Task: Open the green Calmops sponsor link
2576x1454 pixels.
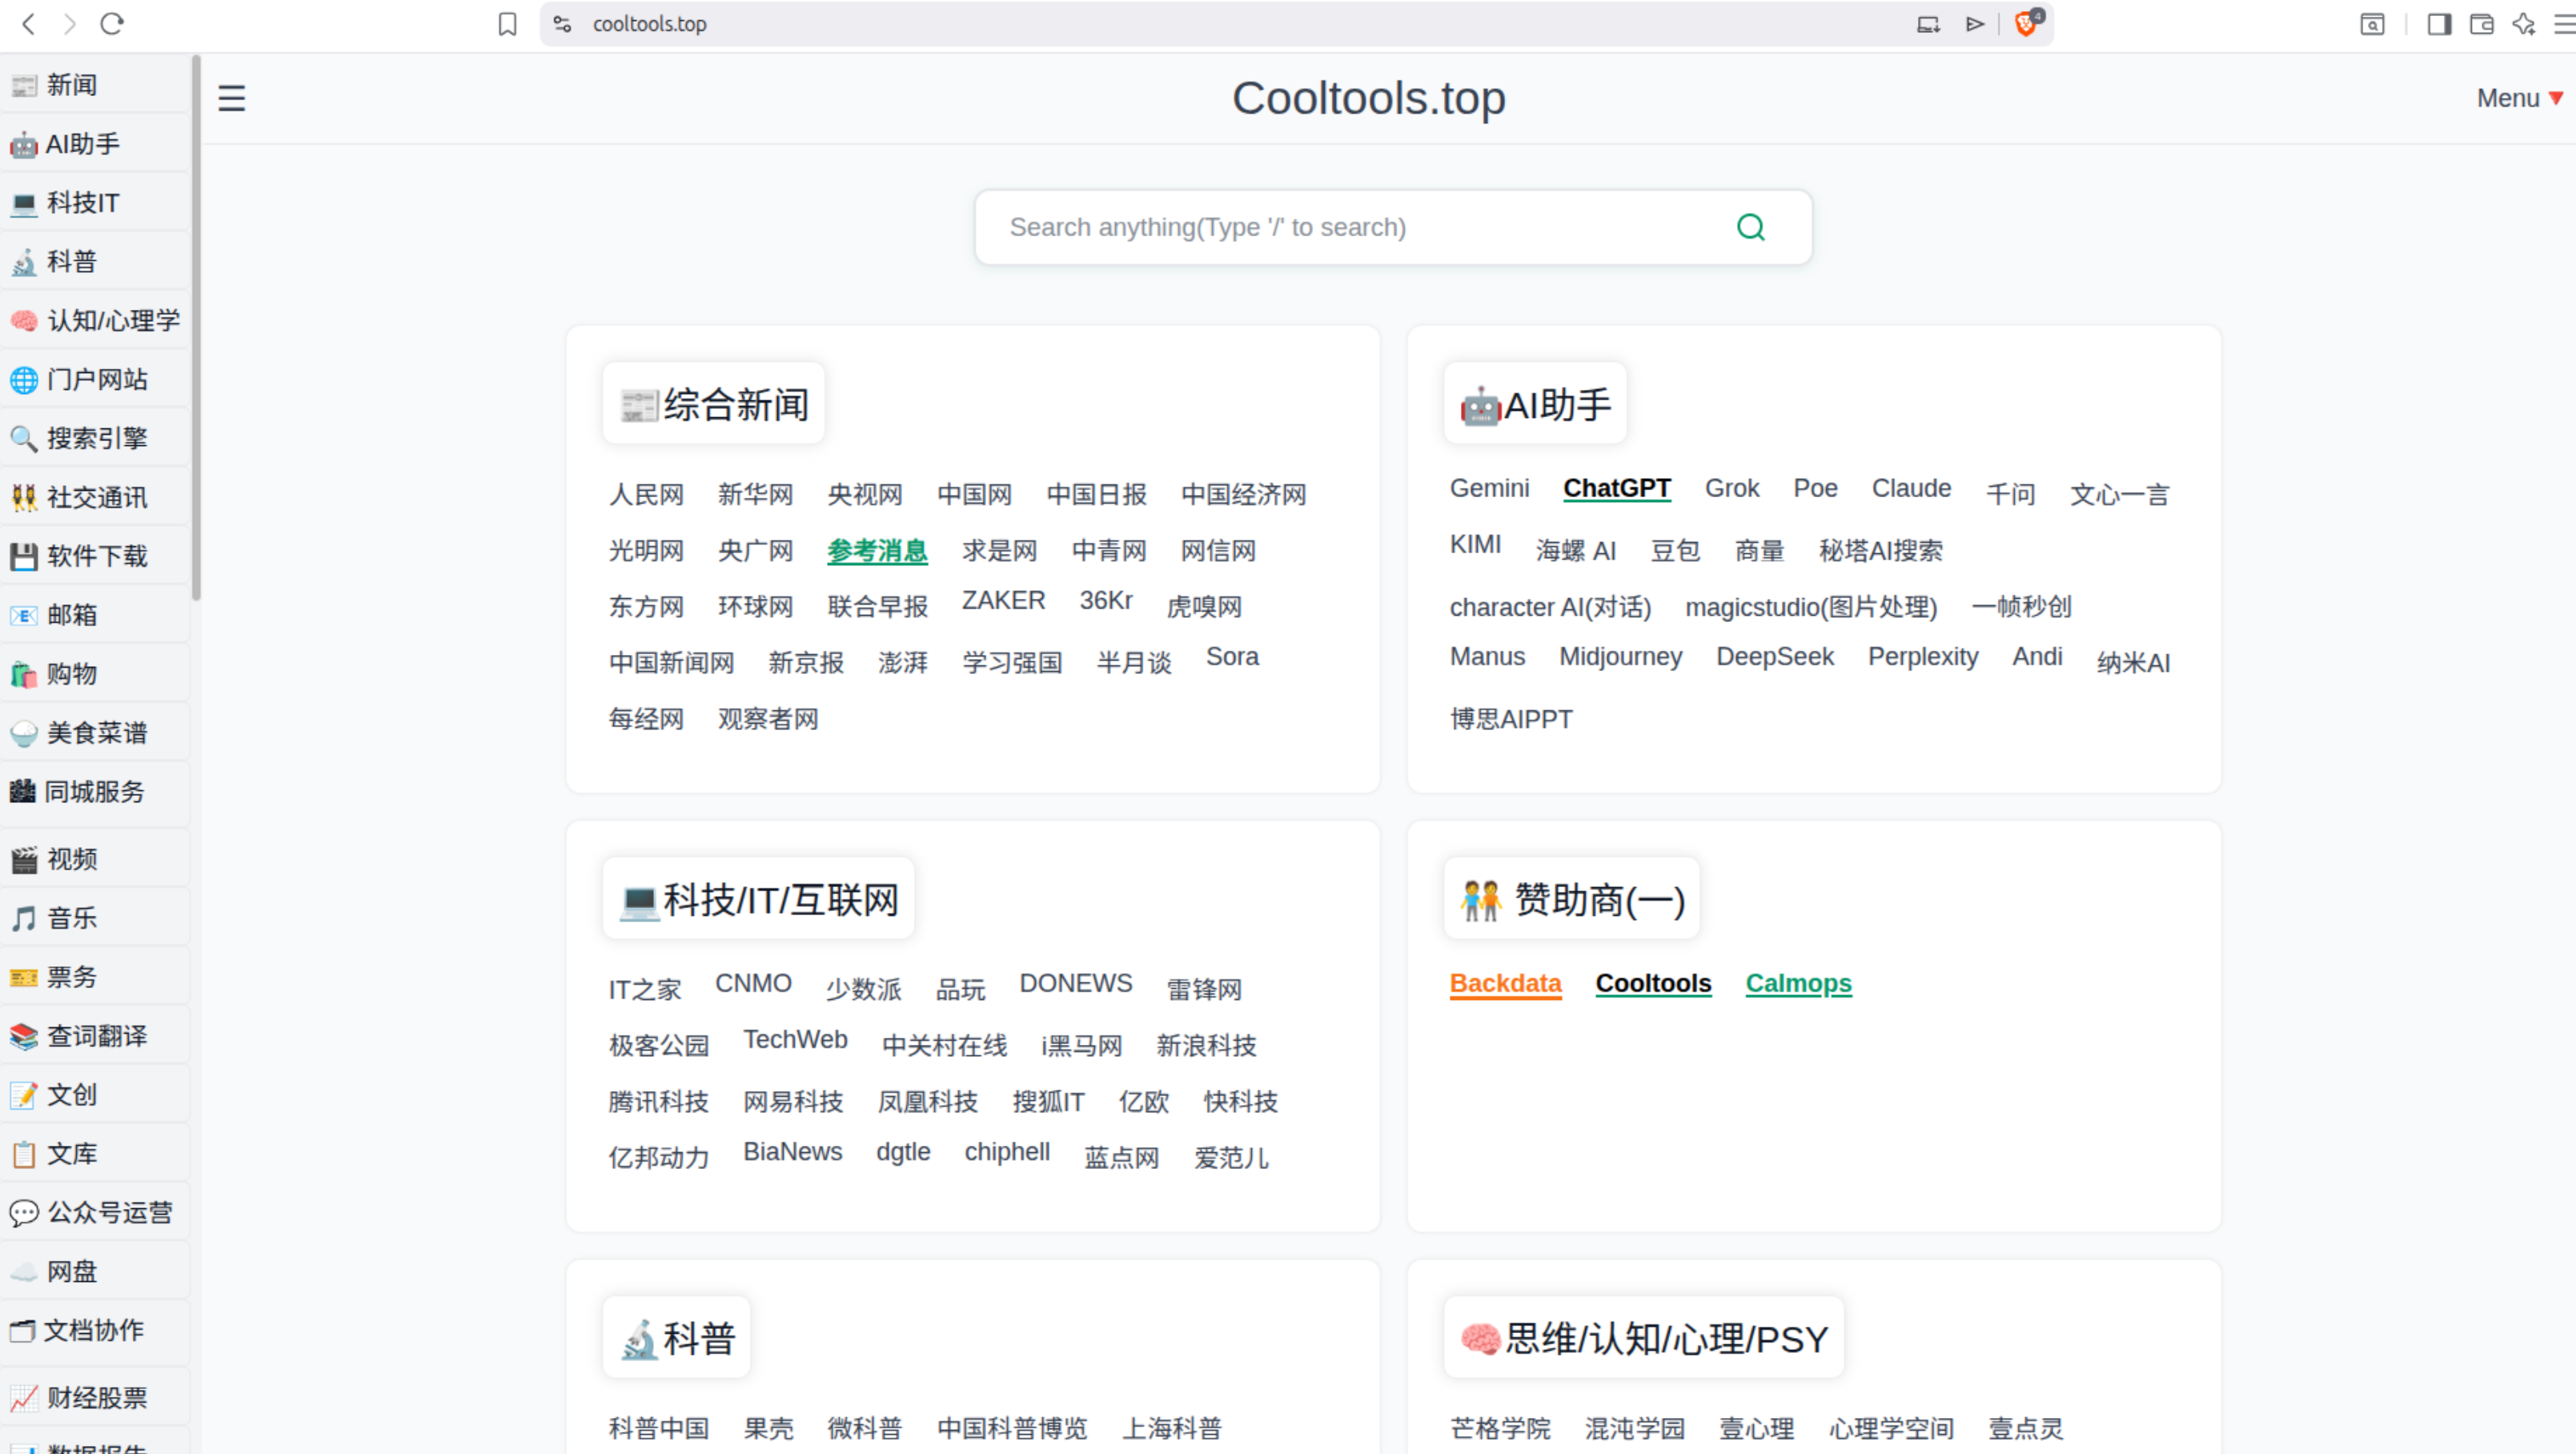Action: pos(1798,984)
